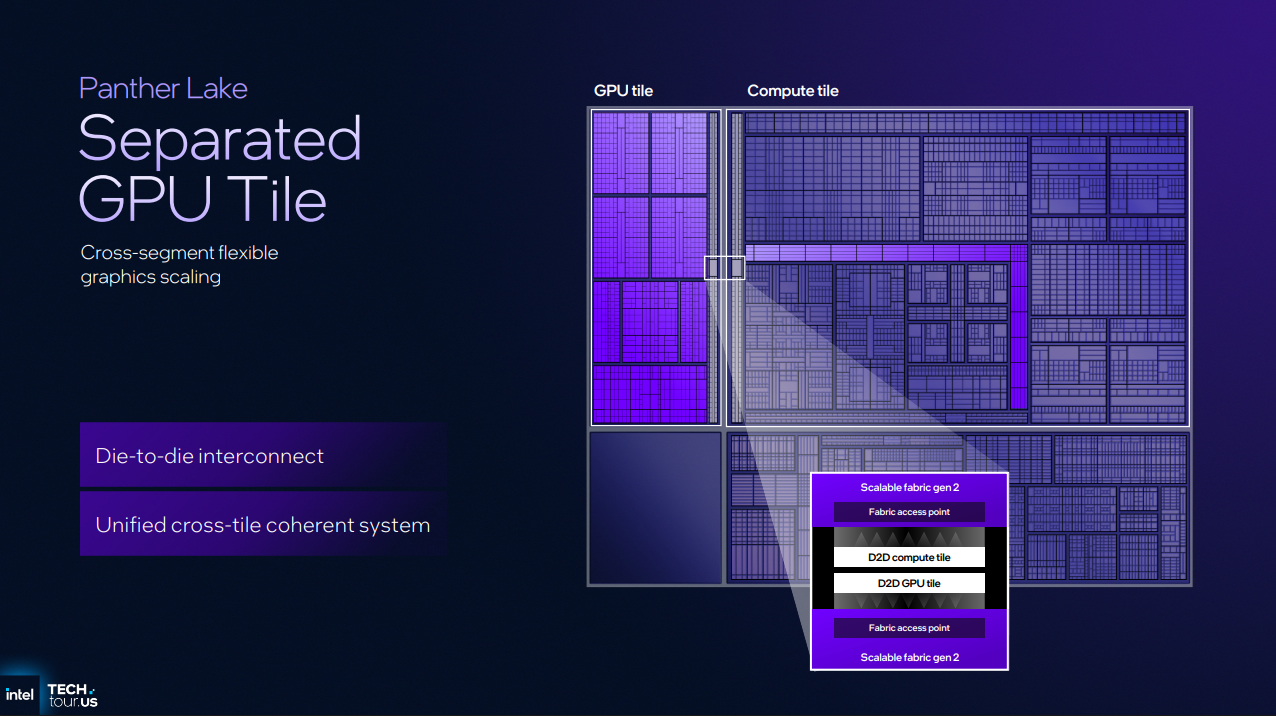Select the Unified cross-tile coherent system box
Screen dimensions: 1276x716
(263, 525)
